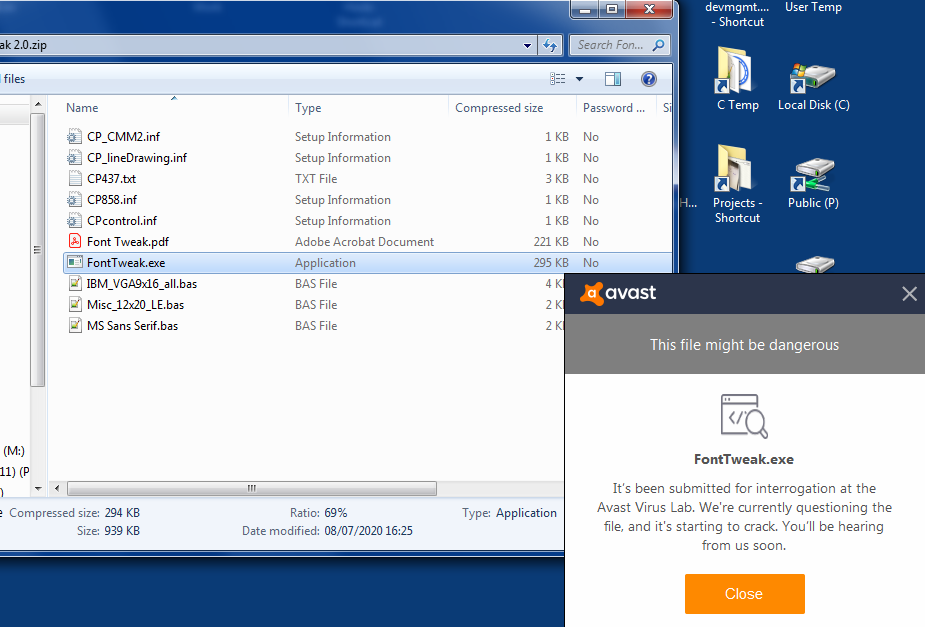Select the FontTweak.exe file name
The width and height of the screenshot is (925, 627).
pos(126,262)
